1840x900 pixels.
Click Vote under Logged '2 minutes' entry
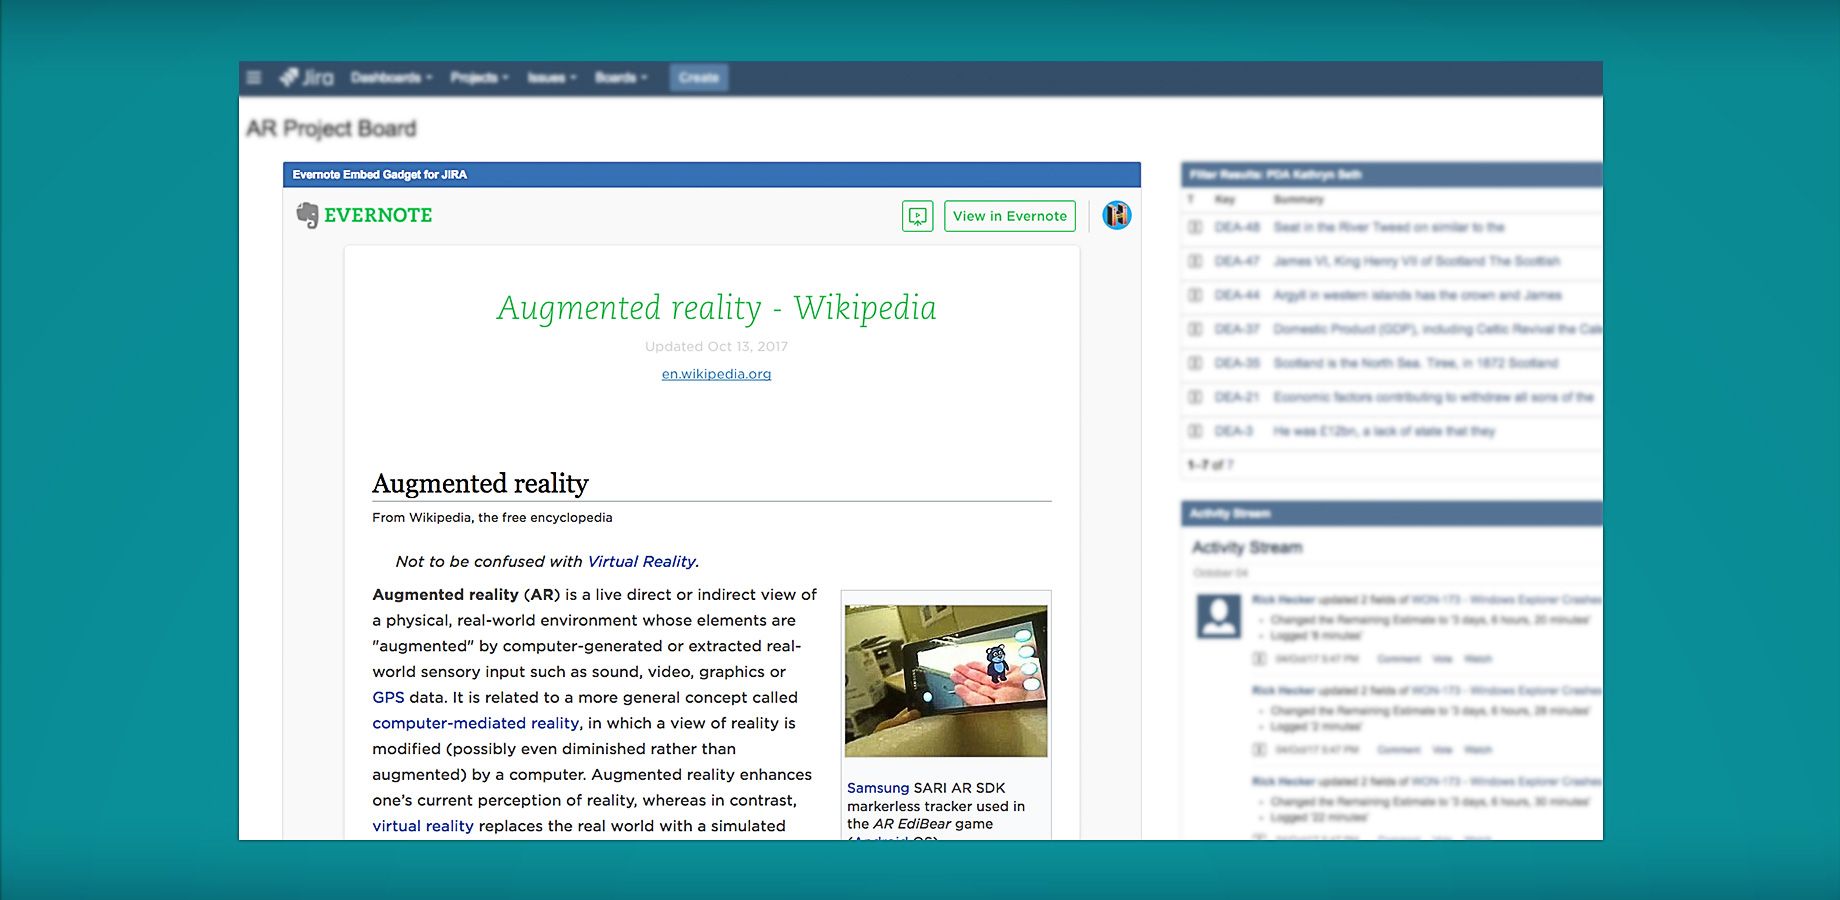point(1442,750)
